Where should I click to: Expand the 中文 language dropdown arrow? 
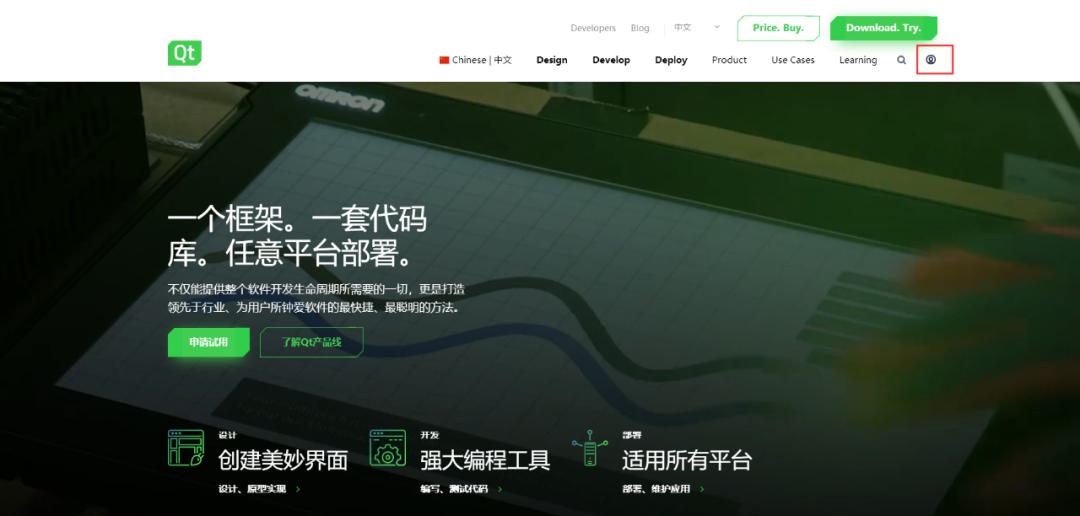[x=717, y=28]
